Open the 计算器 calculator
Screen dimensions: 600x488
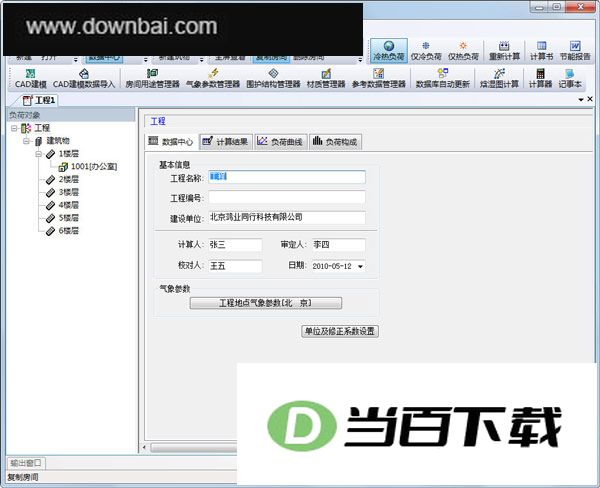coord(540,78)
